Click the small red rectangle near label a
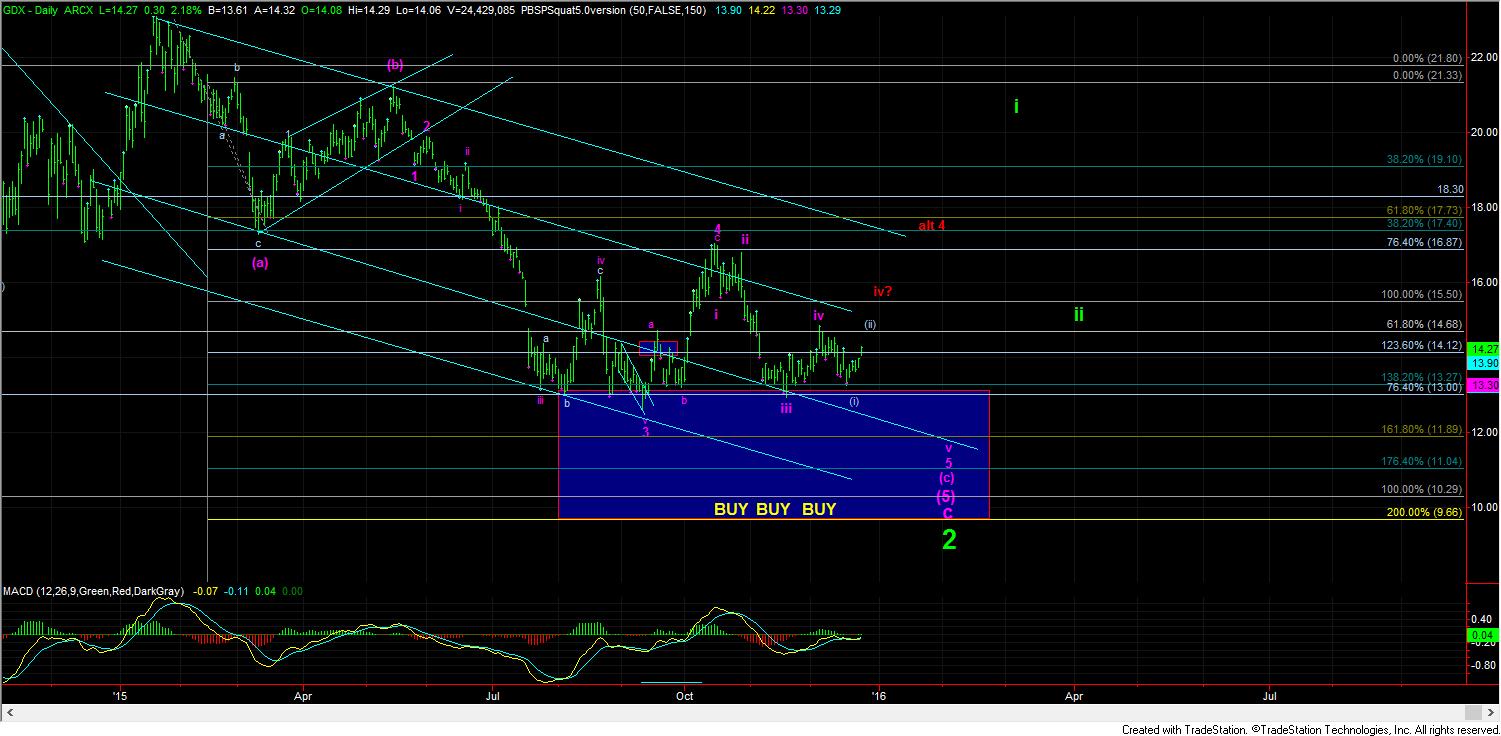This screenshot has width=1501, height=736. (x=658, y=348)
